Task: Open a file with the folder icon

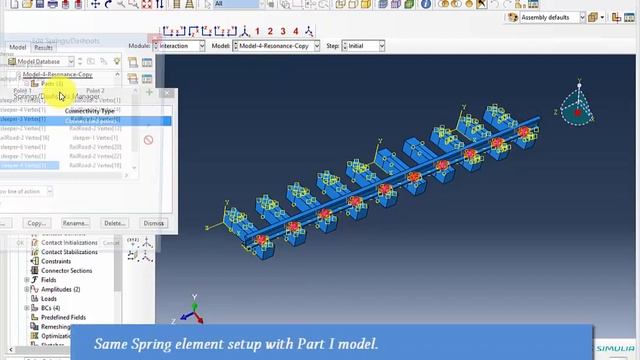Action: click(x=27, y=4)
